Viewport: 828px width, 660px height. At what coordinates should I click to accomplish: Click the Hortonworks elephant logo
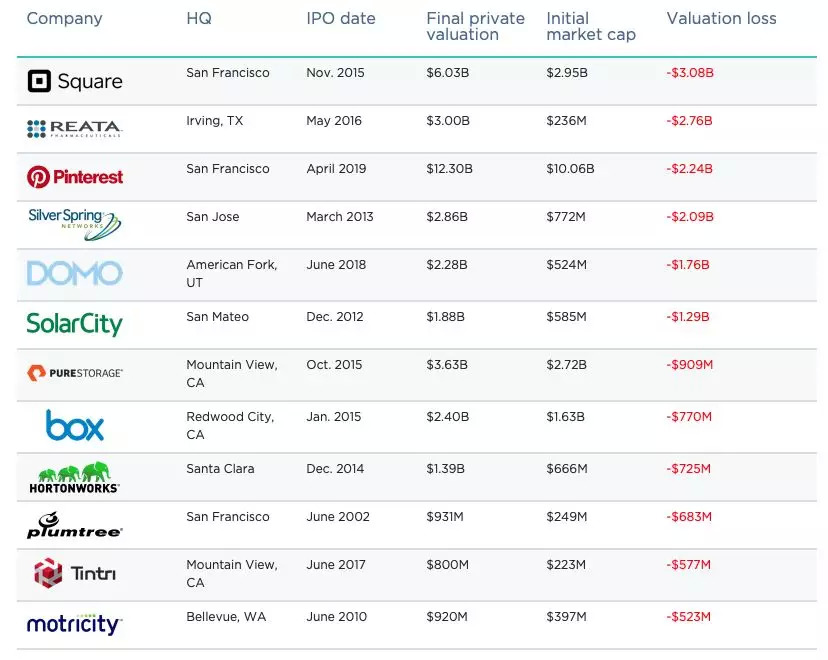pyautogui.click(x=74, y=477)
